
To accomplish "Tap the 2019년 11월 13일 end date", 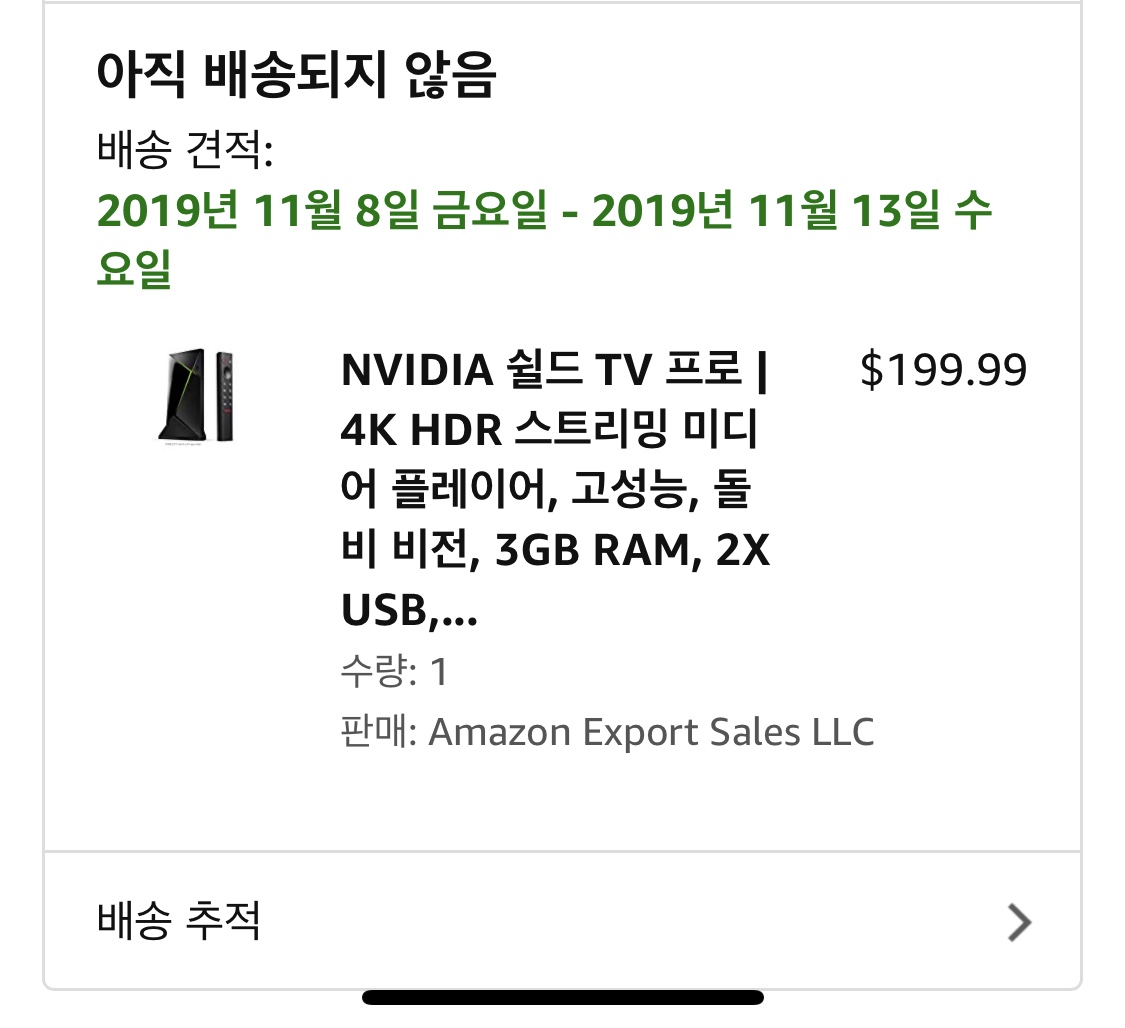I will [766, 211].
